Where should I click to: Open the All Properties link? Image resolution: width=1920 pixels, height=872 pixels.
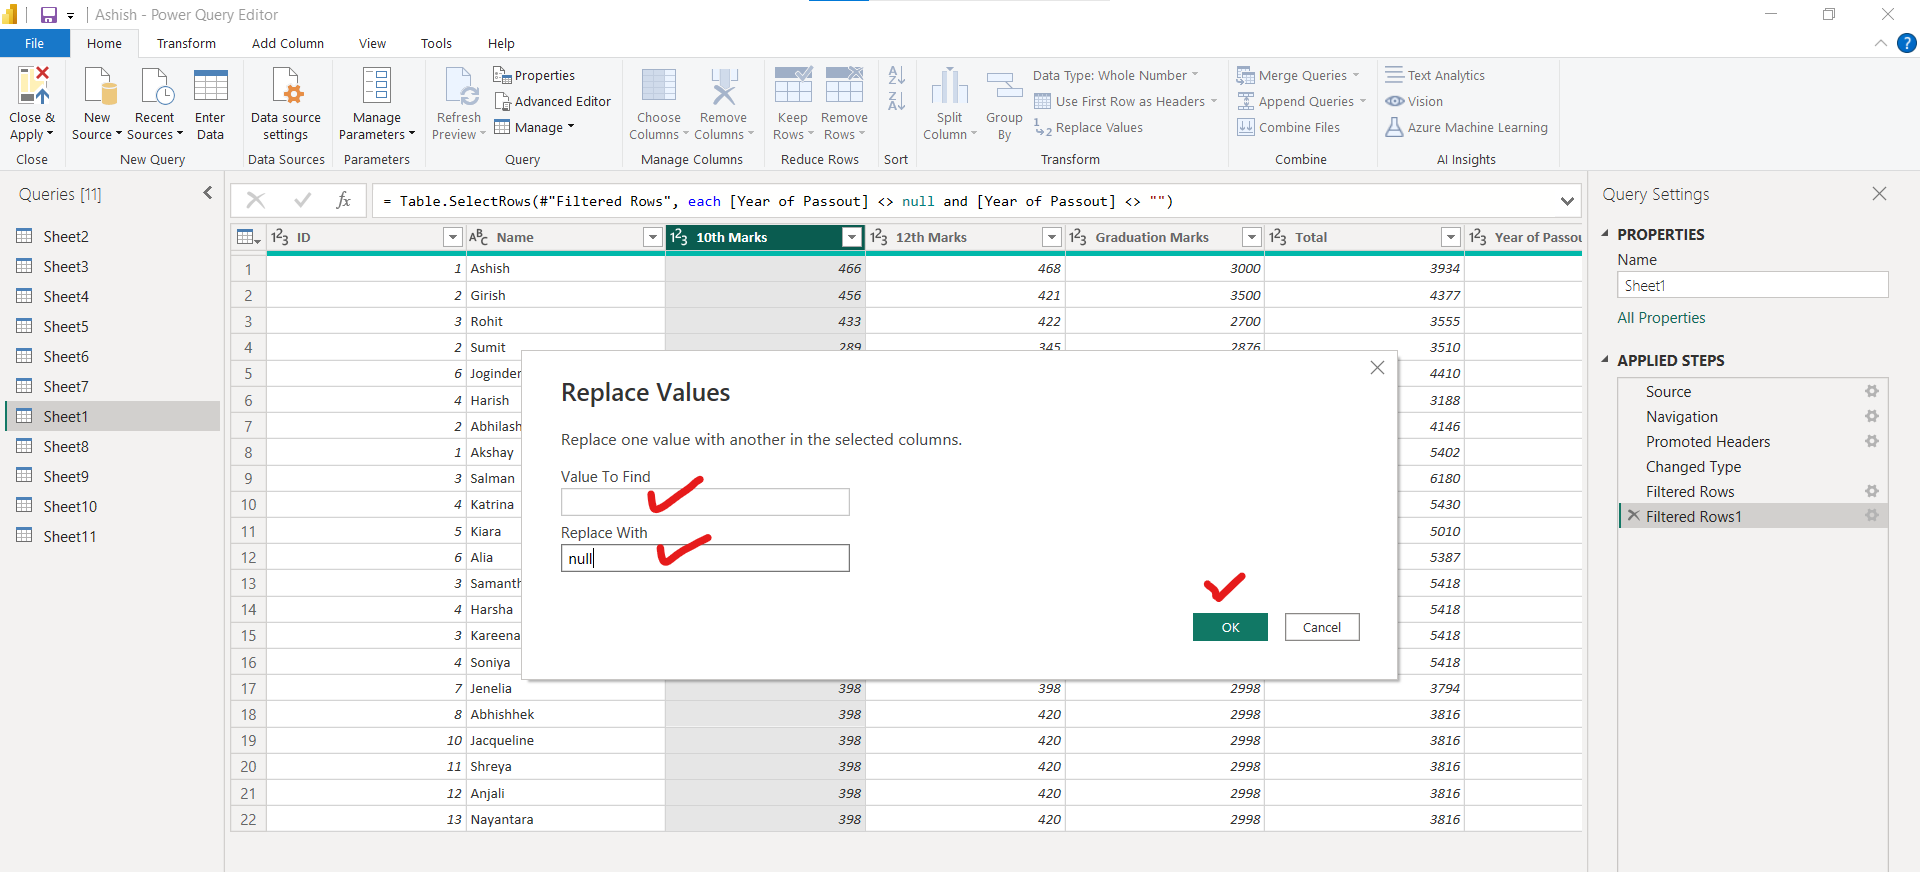pyautogui.click(x=1661, y=318)
